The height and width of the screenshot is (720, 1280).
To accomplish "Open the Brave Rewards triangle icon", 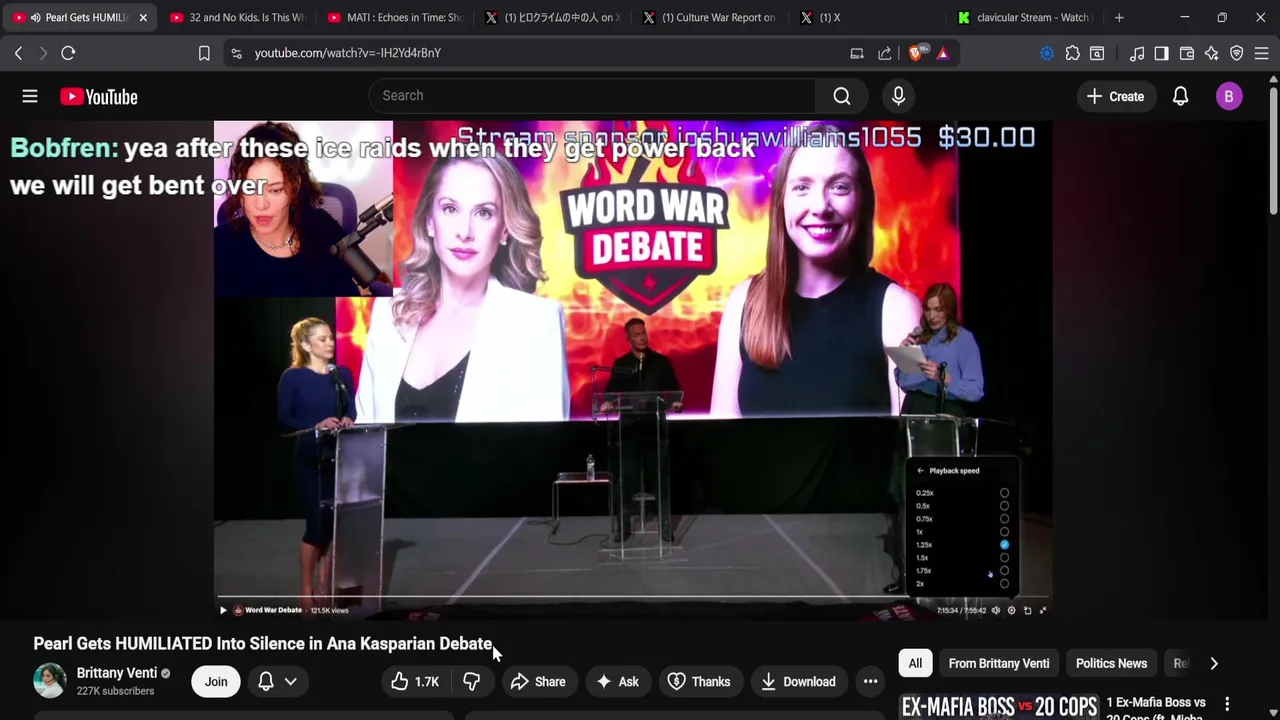I will click(942, 53).
